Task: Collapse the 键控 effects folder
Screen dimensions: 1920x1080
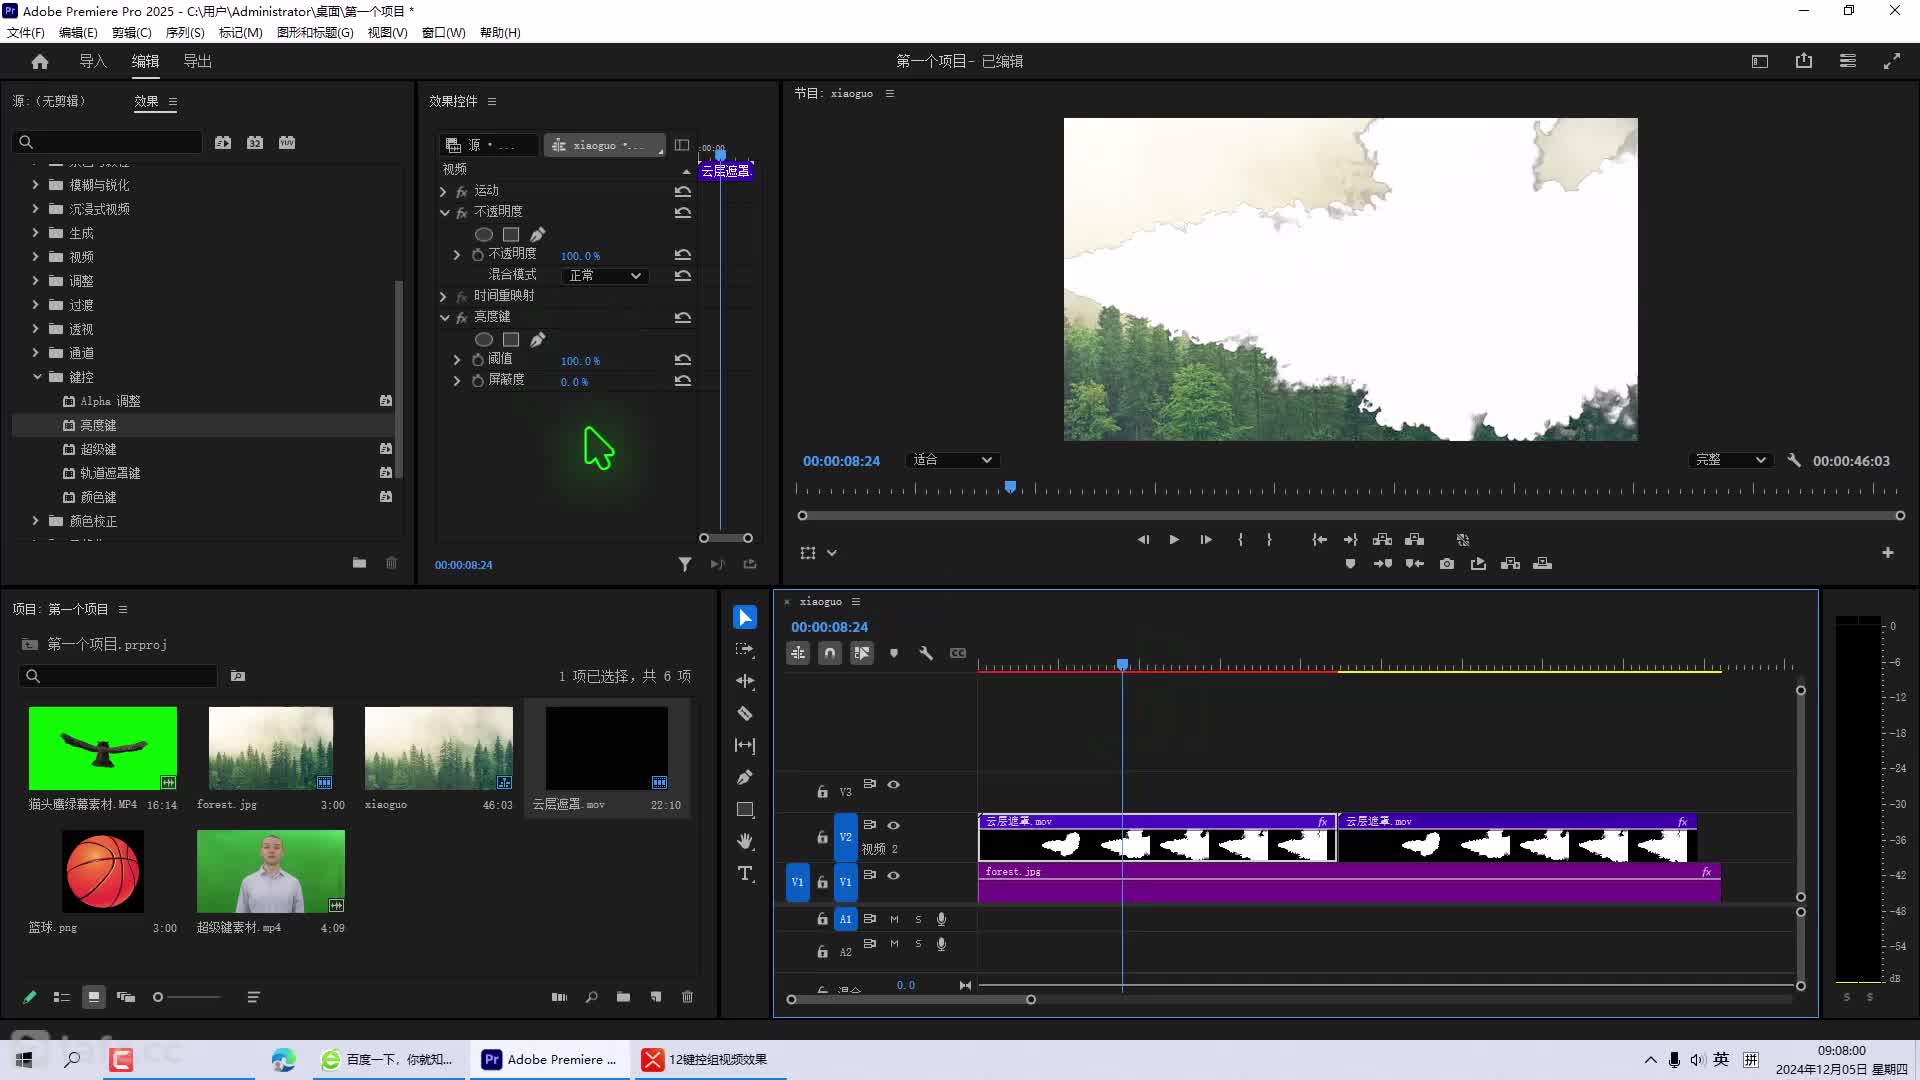Action: 37,377
